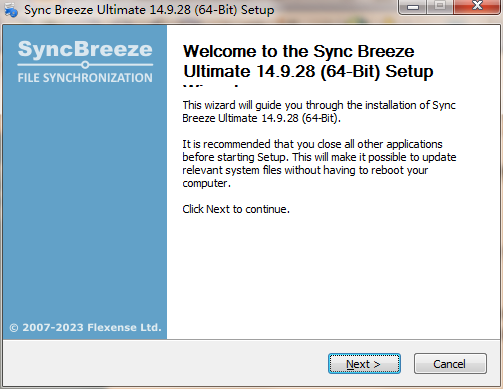Viewport: 503px width, 389px height.
Task: Click the 'FILE SYNCHRONIZATION' label
Action: pos(85,78)
